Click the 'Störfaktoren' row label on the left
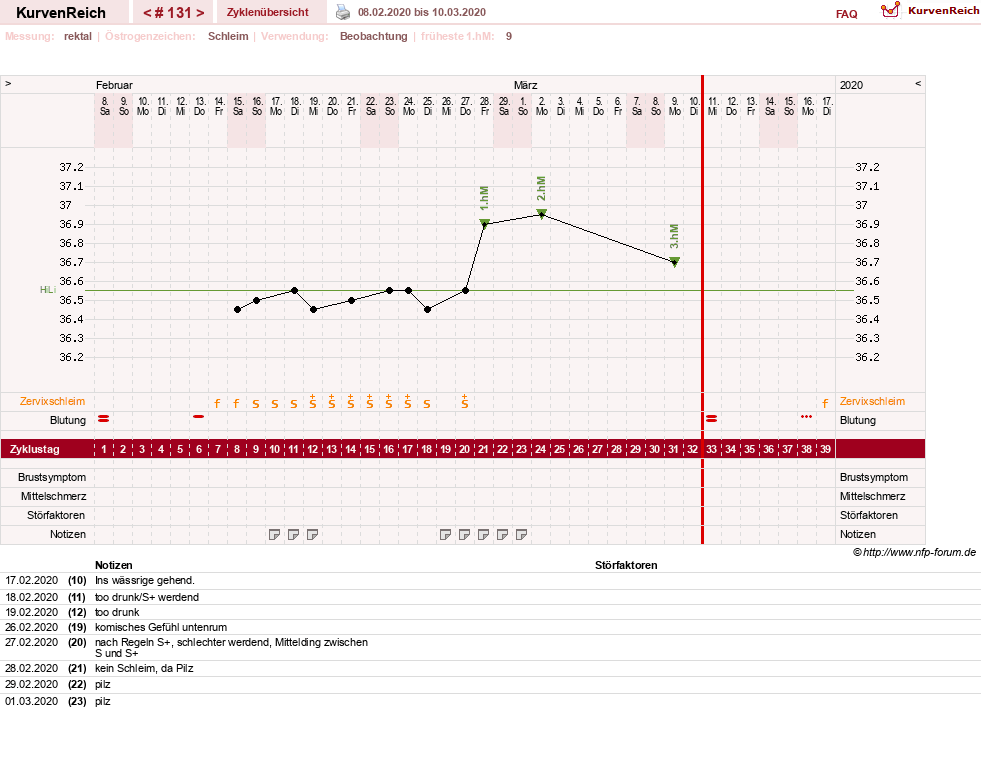This screenshot has height=758, width=981. [x=56, y=515]
